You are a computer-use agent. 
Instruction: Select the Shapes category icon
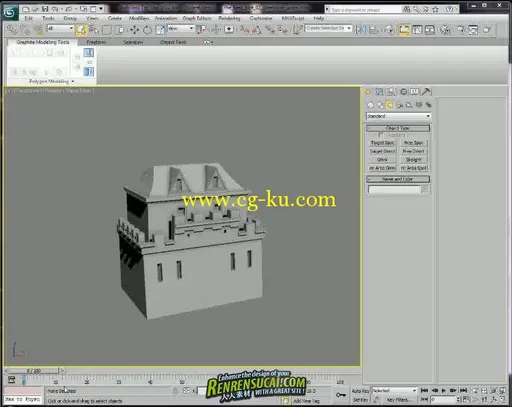(x=380, y=105)
